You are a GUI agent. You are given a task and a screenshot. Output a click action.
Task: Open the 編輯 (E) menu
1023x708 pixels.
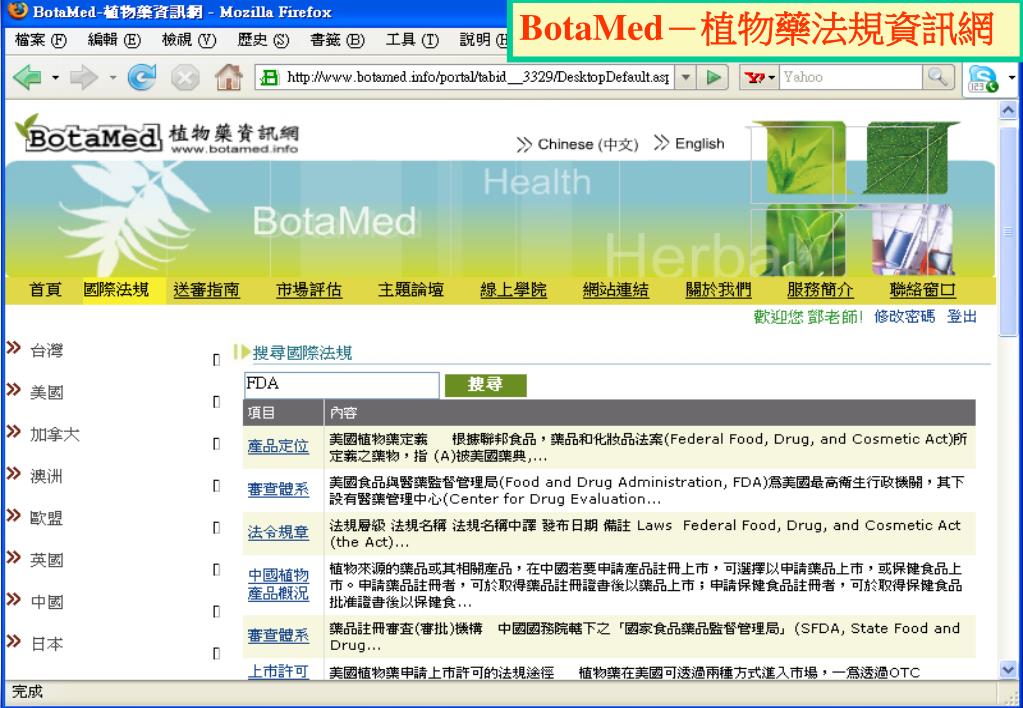tap(114, 40)
